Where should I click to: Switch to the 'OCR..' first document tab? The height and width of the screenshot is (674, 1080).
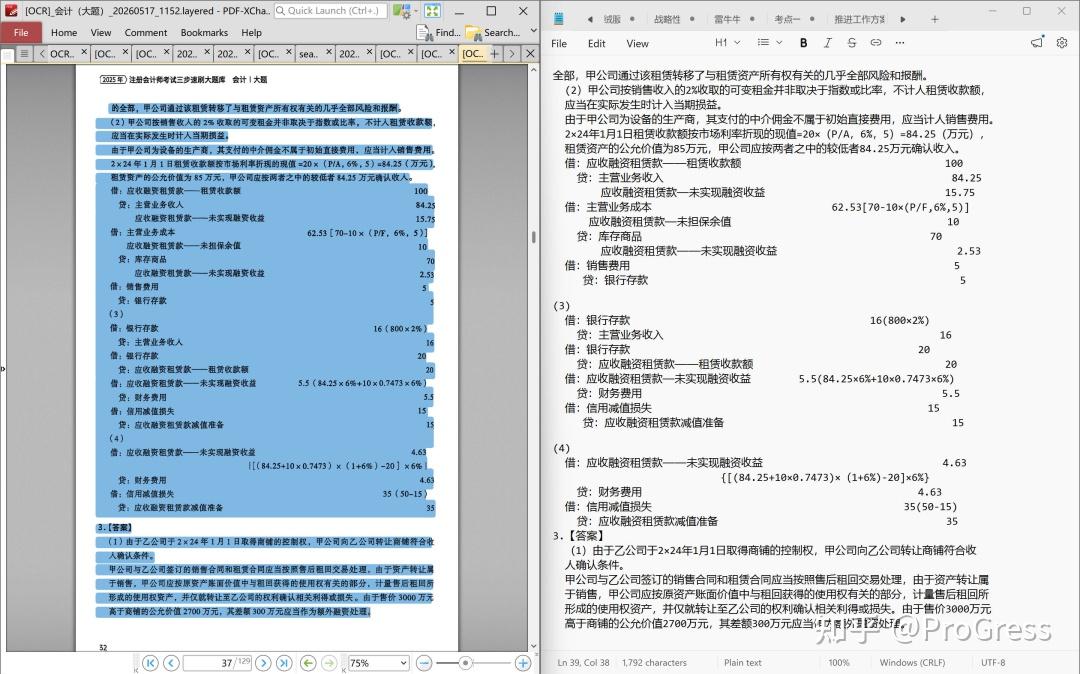tap(61, 53)
